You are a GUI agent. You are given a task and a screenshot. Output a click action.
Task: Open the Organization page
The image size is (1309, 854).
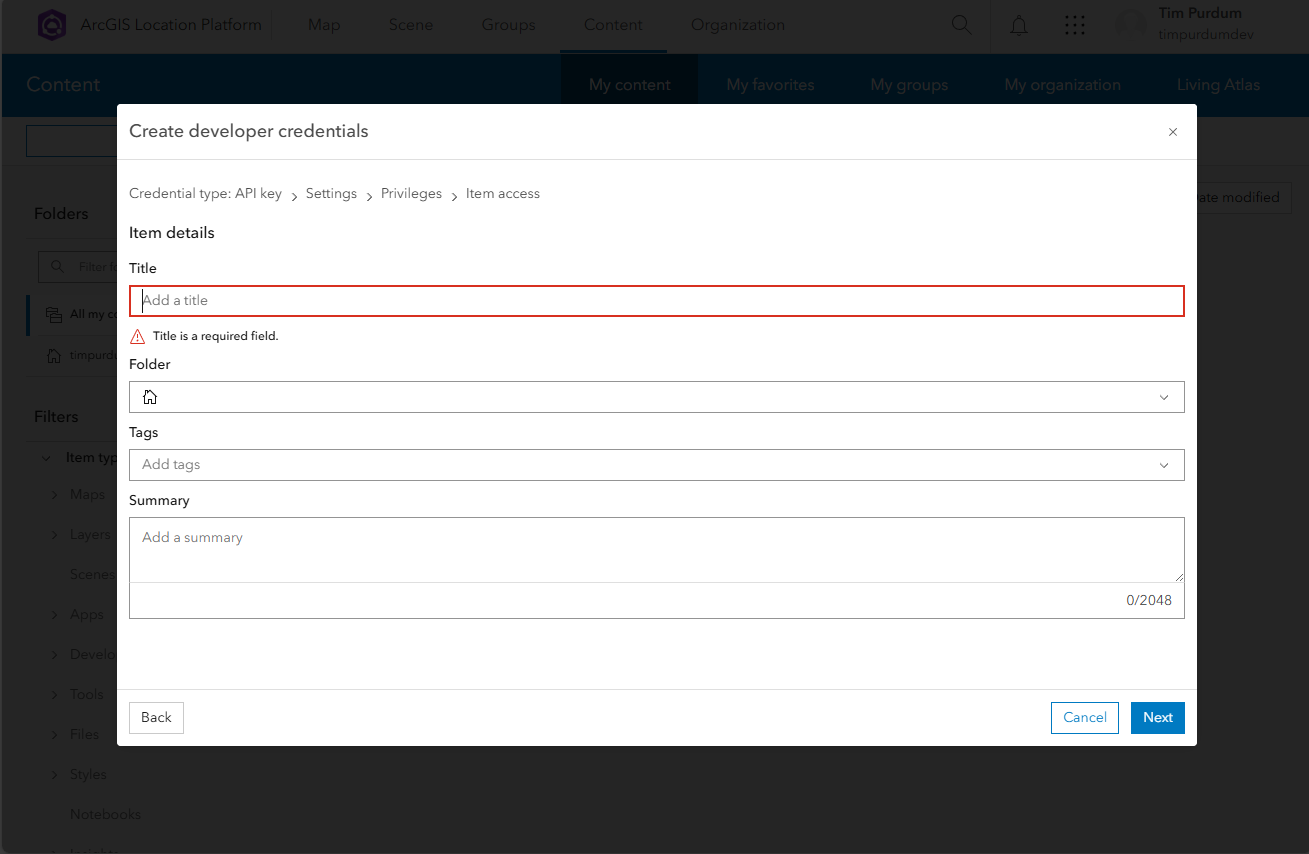[x=738, y=25]
